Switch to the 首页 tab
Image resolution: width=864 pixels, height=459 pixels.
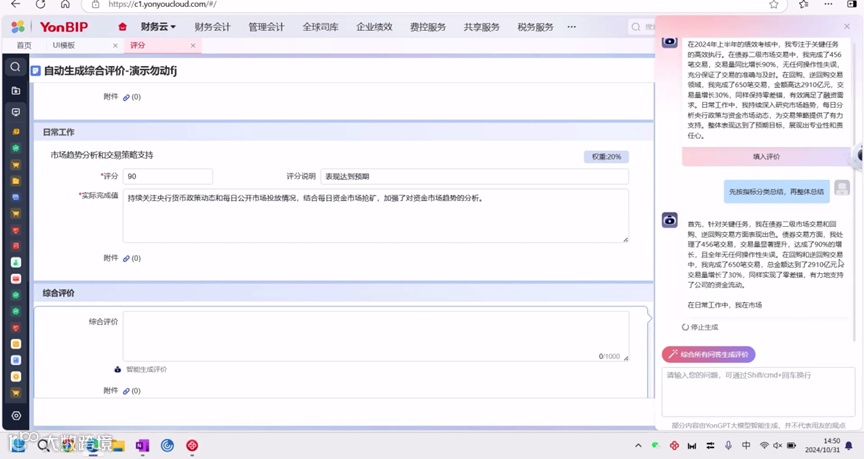tap(24, 45)
